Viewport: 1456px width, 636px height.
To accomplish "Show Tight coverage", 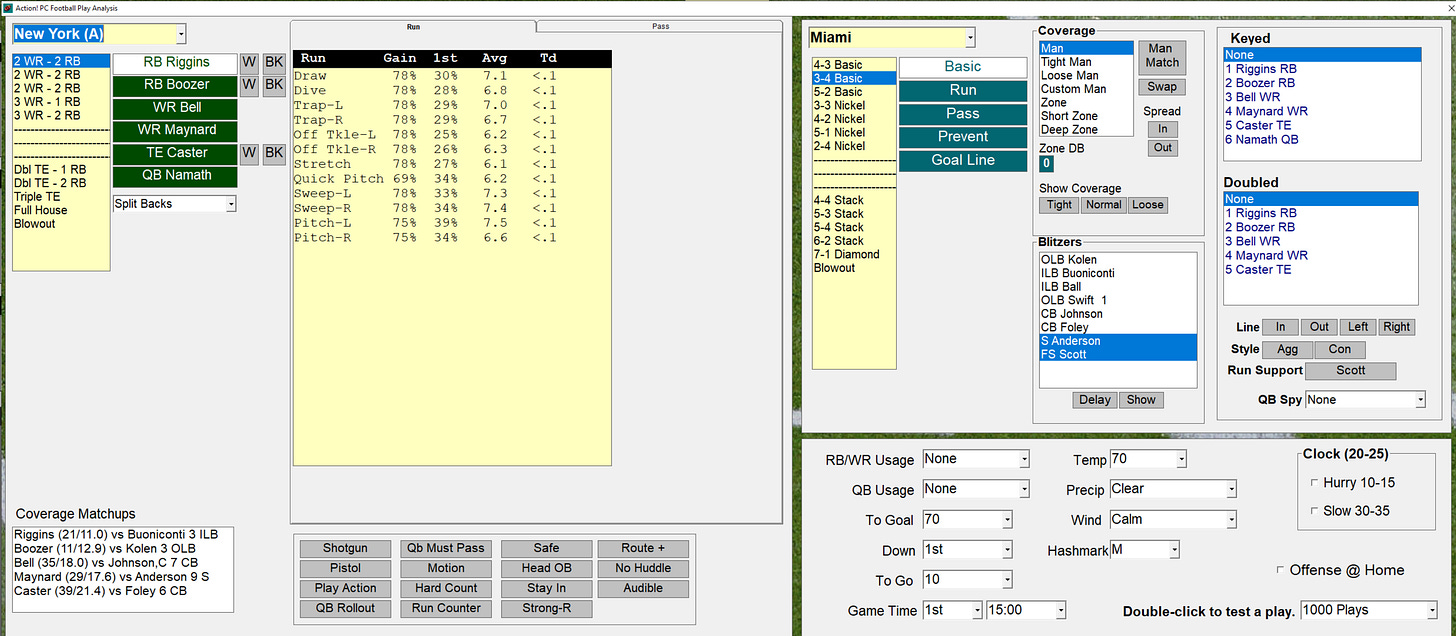I will point(1059,205).
